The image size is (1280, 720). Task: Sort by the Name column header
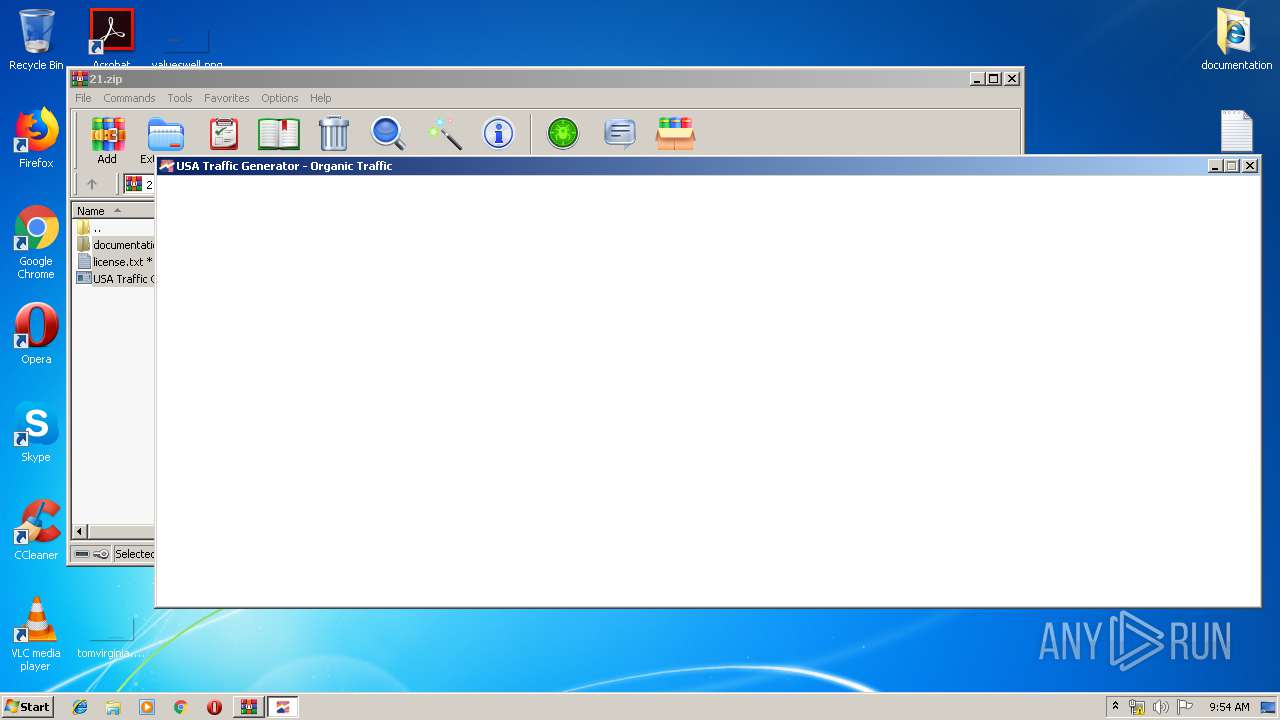pos(113,211)
